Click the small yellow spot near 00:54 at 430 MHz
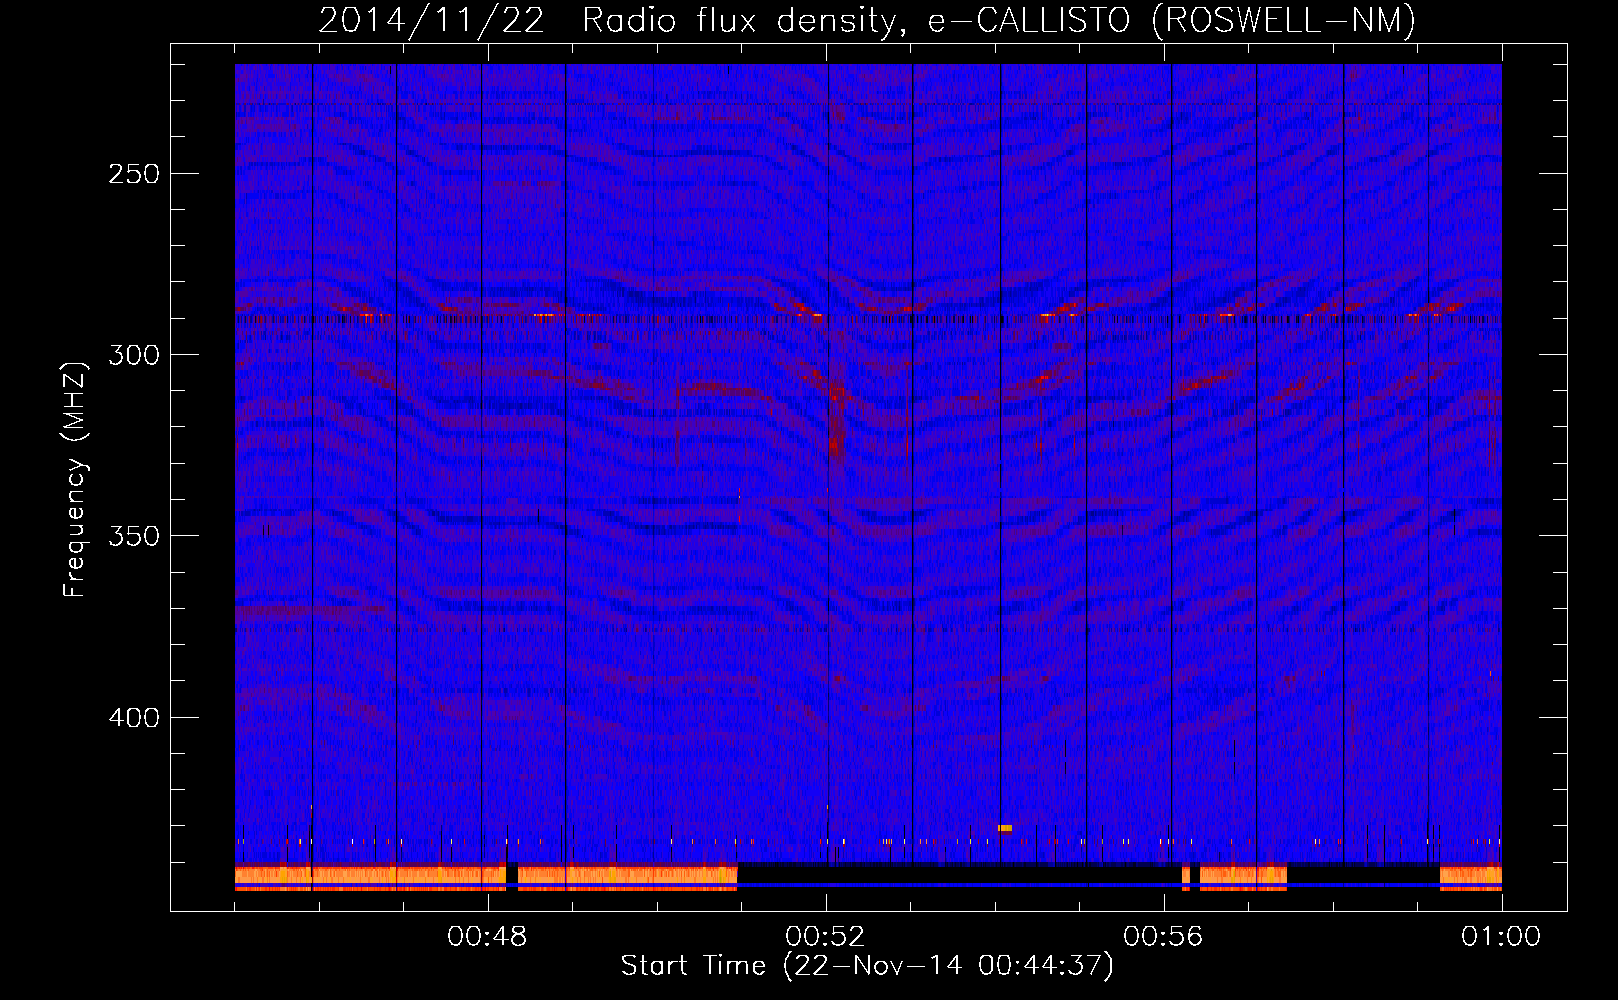Screen dimensions: 1618x1000 (1005, 828)
